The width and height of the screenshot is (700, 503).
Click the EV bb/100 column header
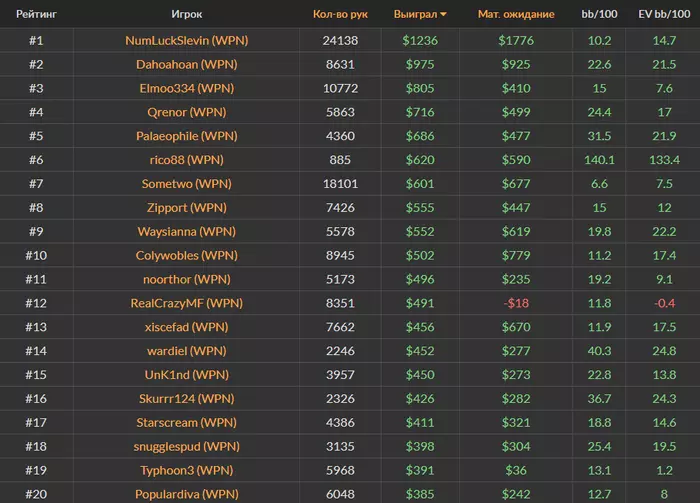664,14
